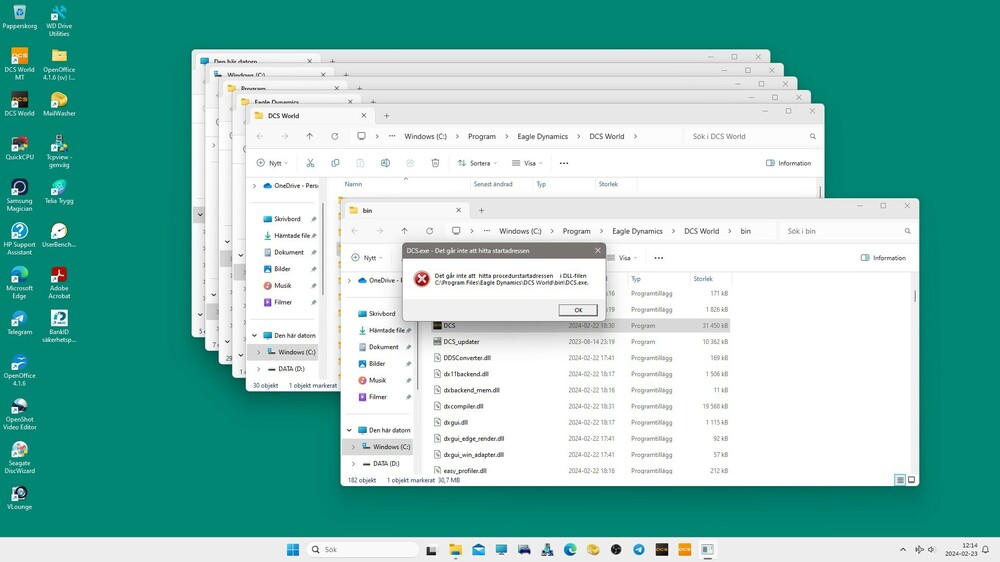Open the Nytt dropdown in bin window
This screenshot has width=1000, height=562.
point(367,258)
